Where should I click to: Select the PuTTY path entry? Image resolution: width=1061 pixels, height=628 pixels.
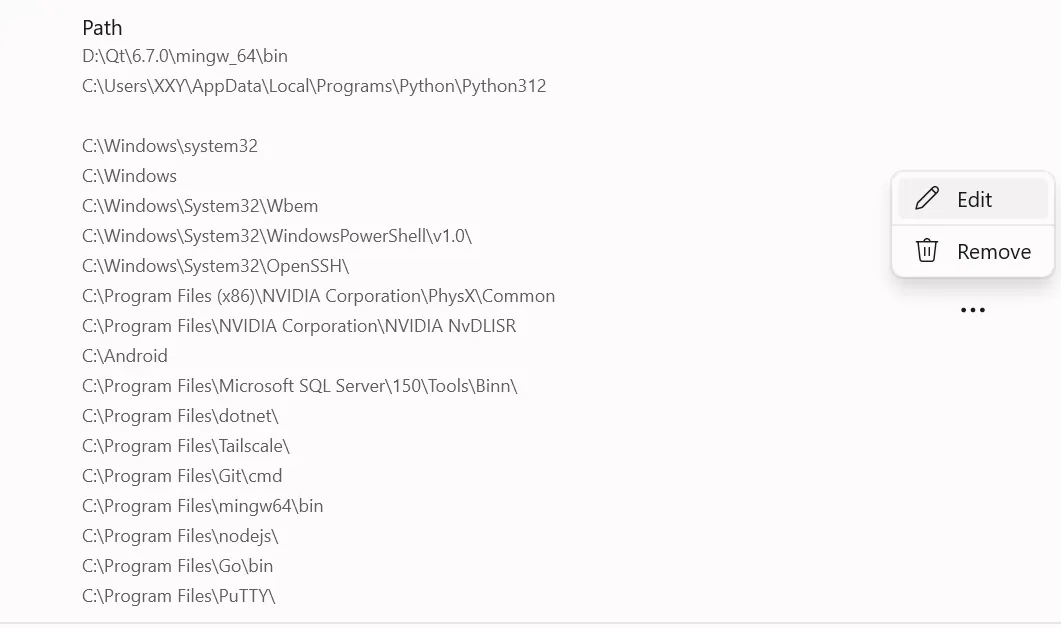pos(179,596)
